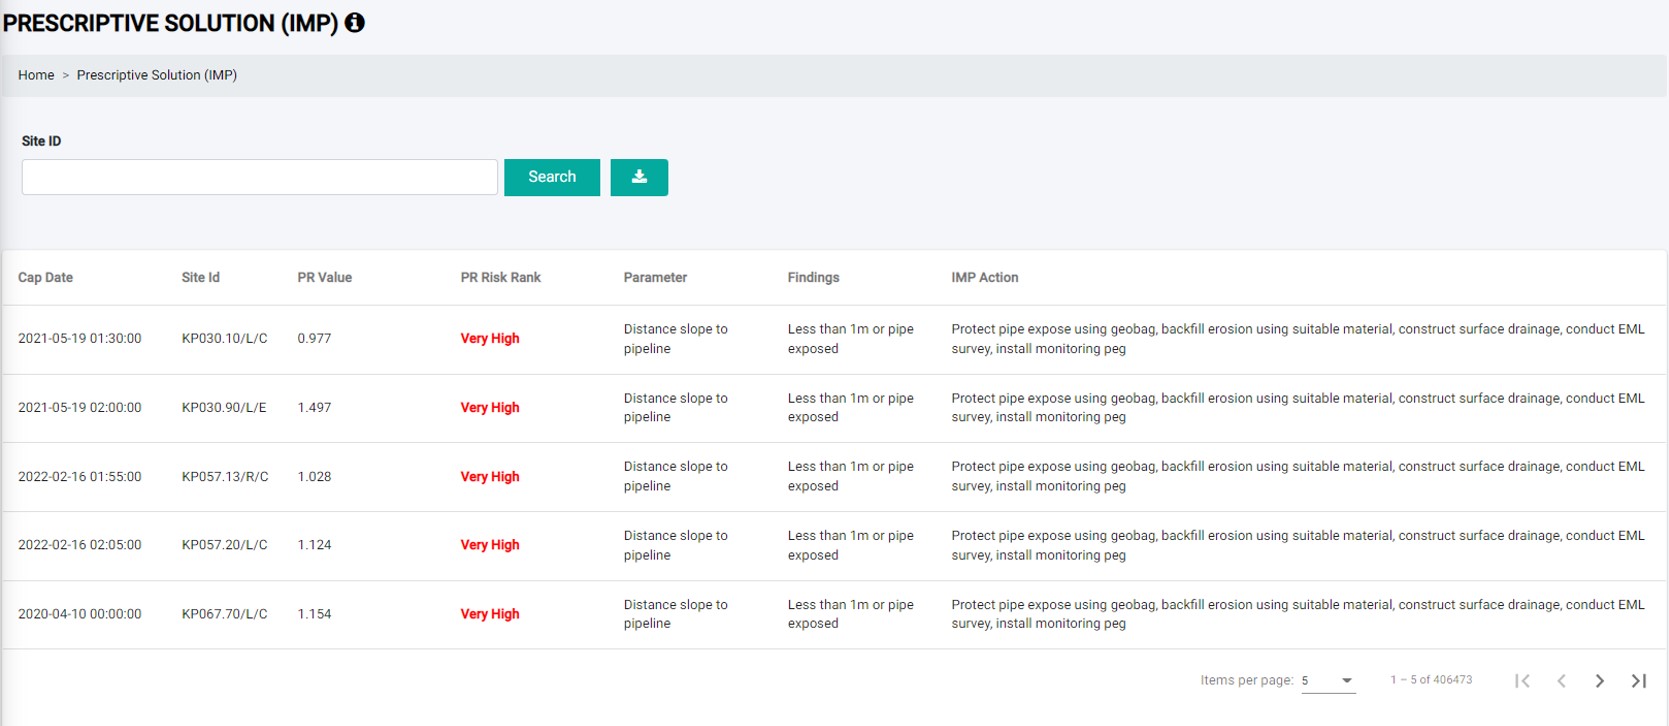Click the Home breadcrumb link
The image size is (1669, 726).
coord(36,75)
